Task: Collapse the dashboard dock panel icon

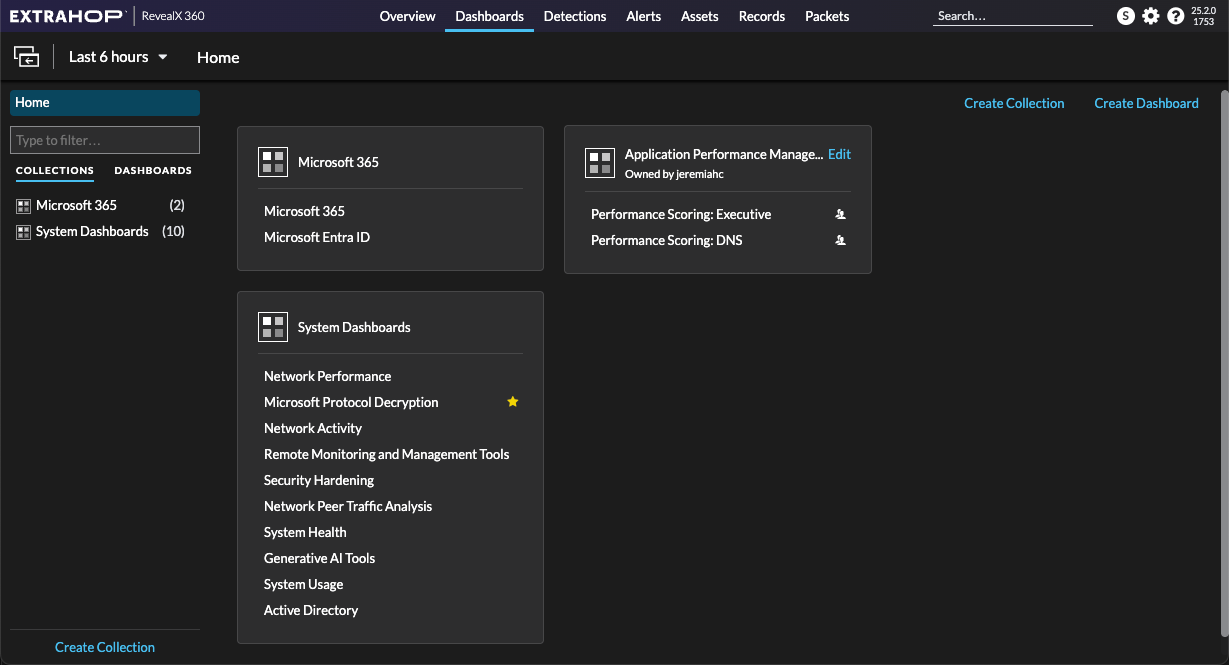Action: tap(26, 57)
